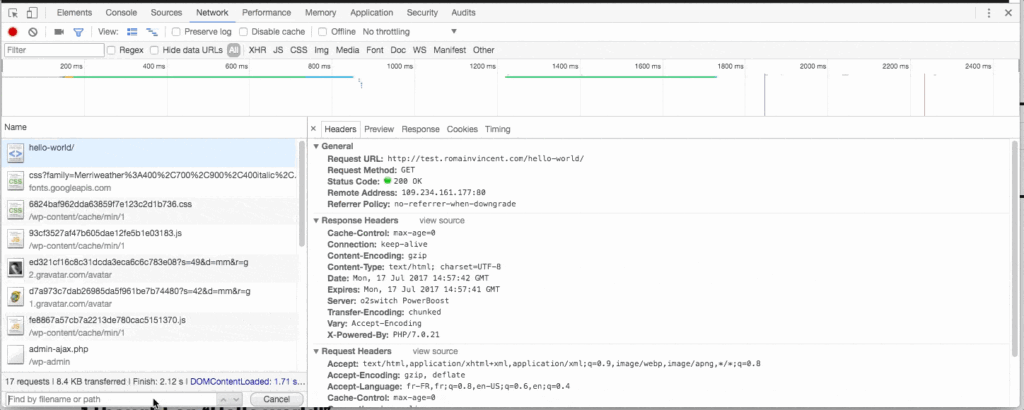This screenshot has height=410, width=1024.
Task: Switch to waterfall overview view icon
Action: click(152, 31)
